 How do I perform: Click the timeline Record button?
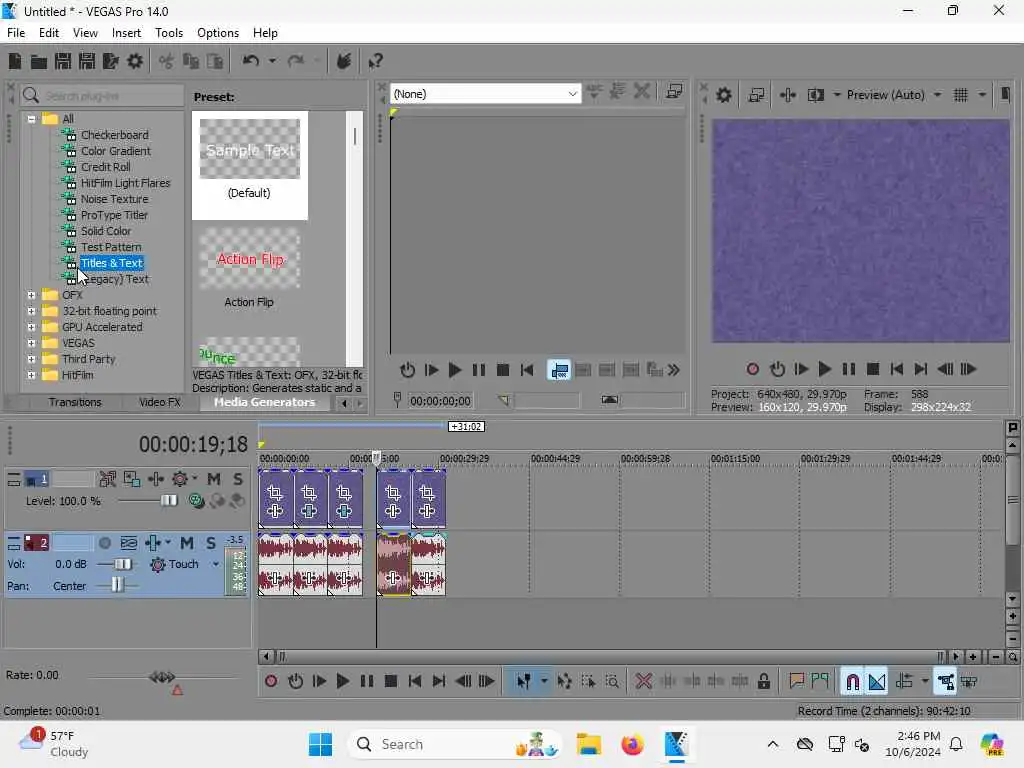271,682
